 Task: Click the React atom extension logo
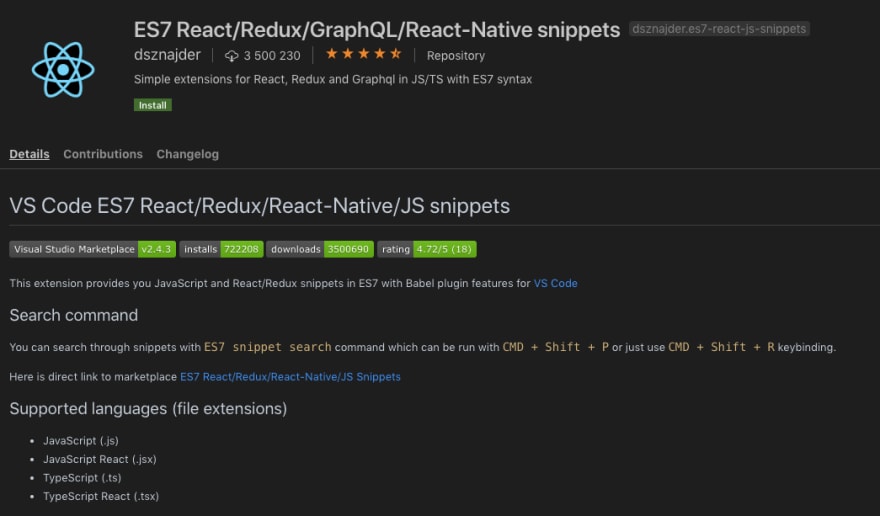click(x=63, y=70)
